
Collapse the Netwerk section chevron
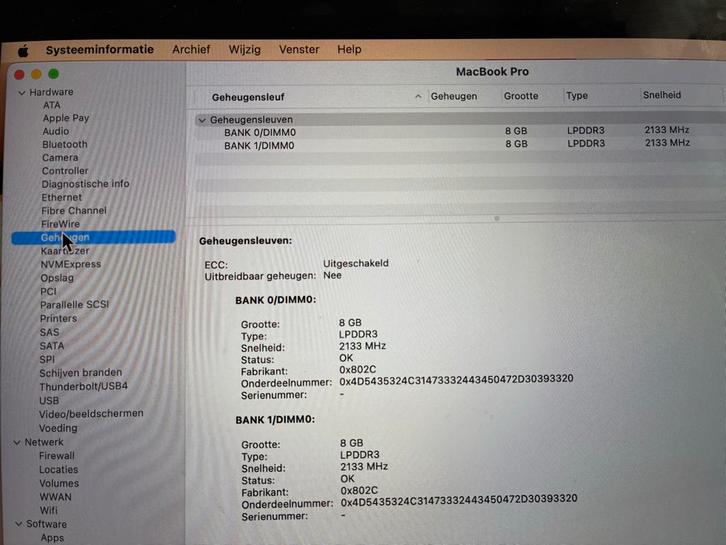pyautogui.click(x=17, y=443)
